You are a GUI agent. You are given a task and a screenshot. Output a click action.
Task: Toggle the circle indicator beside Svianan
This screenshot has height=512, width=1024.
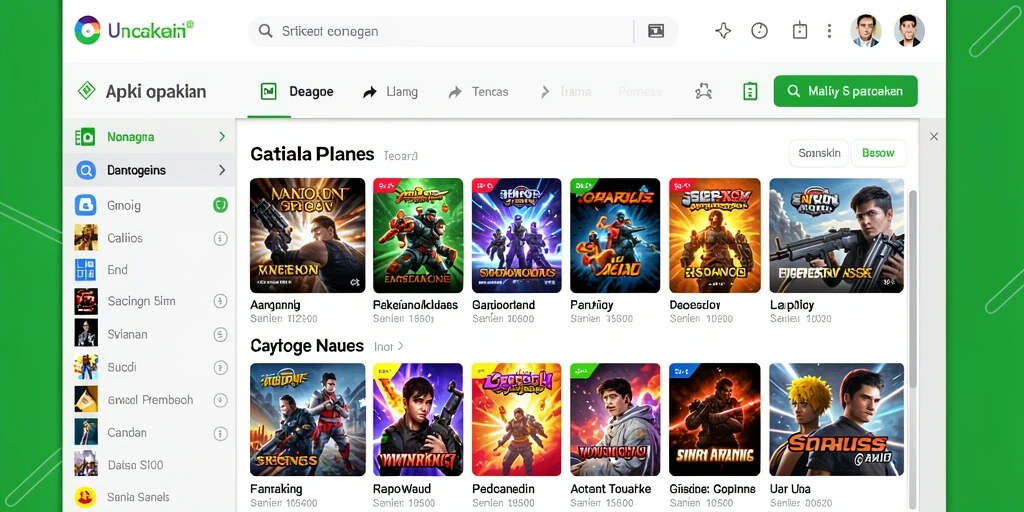[x=220, y=334]
